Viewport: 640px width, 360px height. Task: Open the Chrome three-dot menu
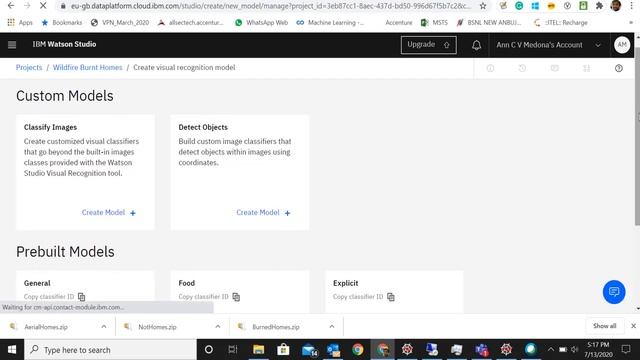point(632,6)
